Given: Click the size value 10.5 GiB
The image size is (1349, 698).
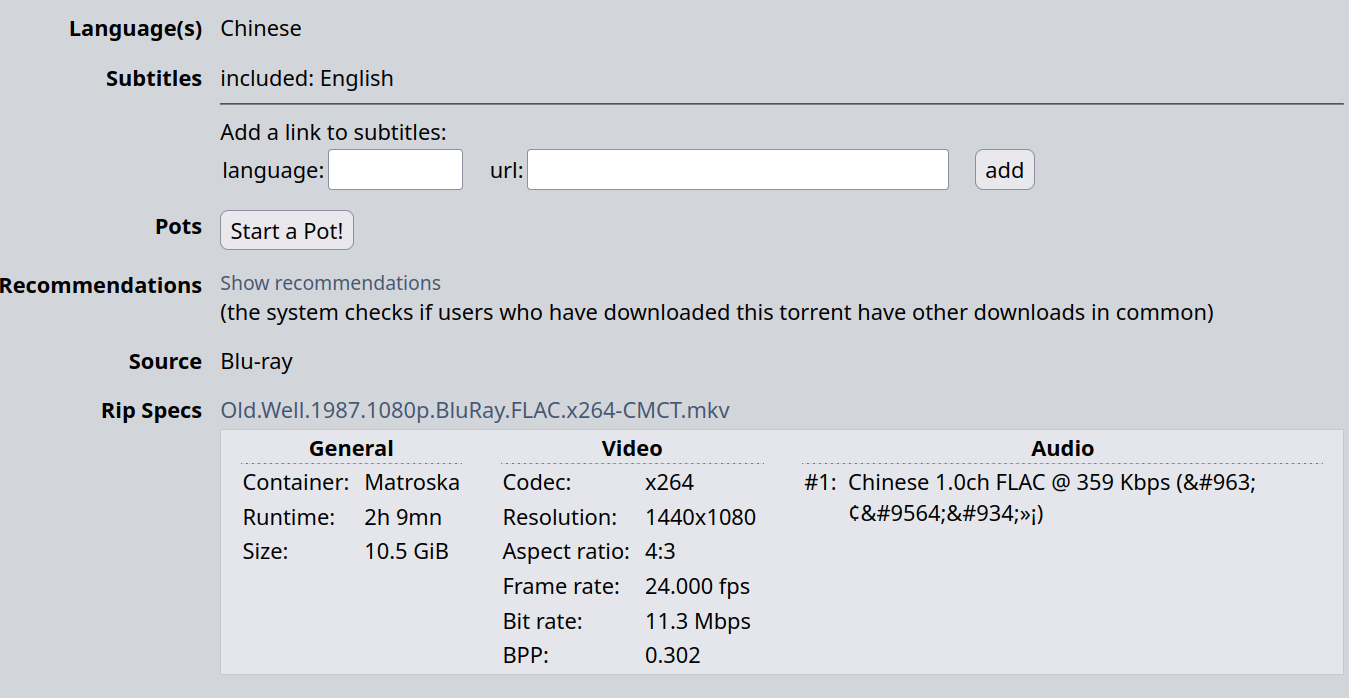Looking at the screenshot, I should click(x=406, y=552).
